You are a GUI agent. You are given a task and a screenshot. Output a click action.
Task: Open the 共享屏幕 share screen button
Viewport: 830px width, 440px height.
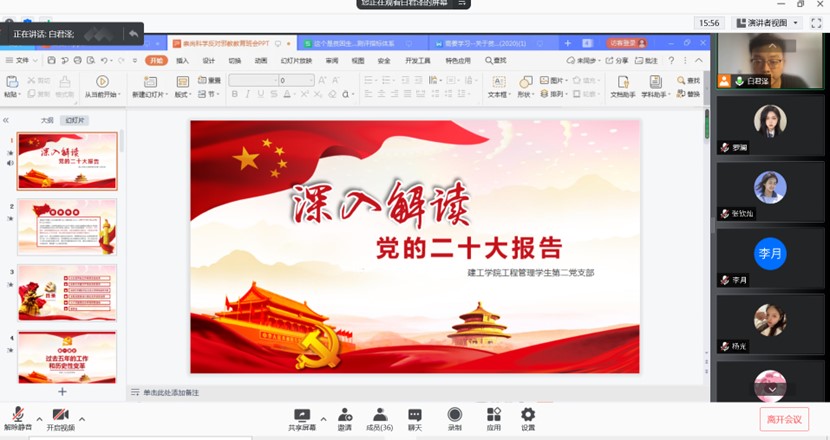point(302,419)
